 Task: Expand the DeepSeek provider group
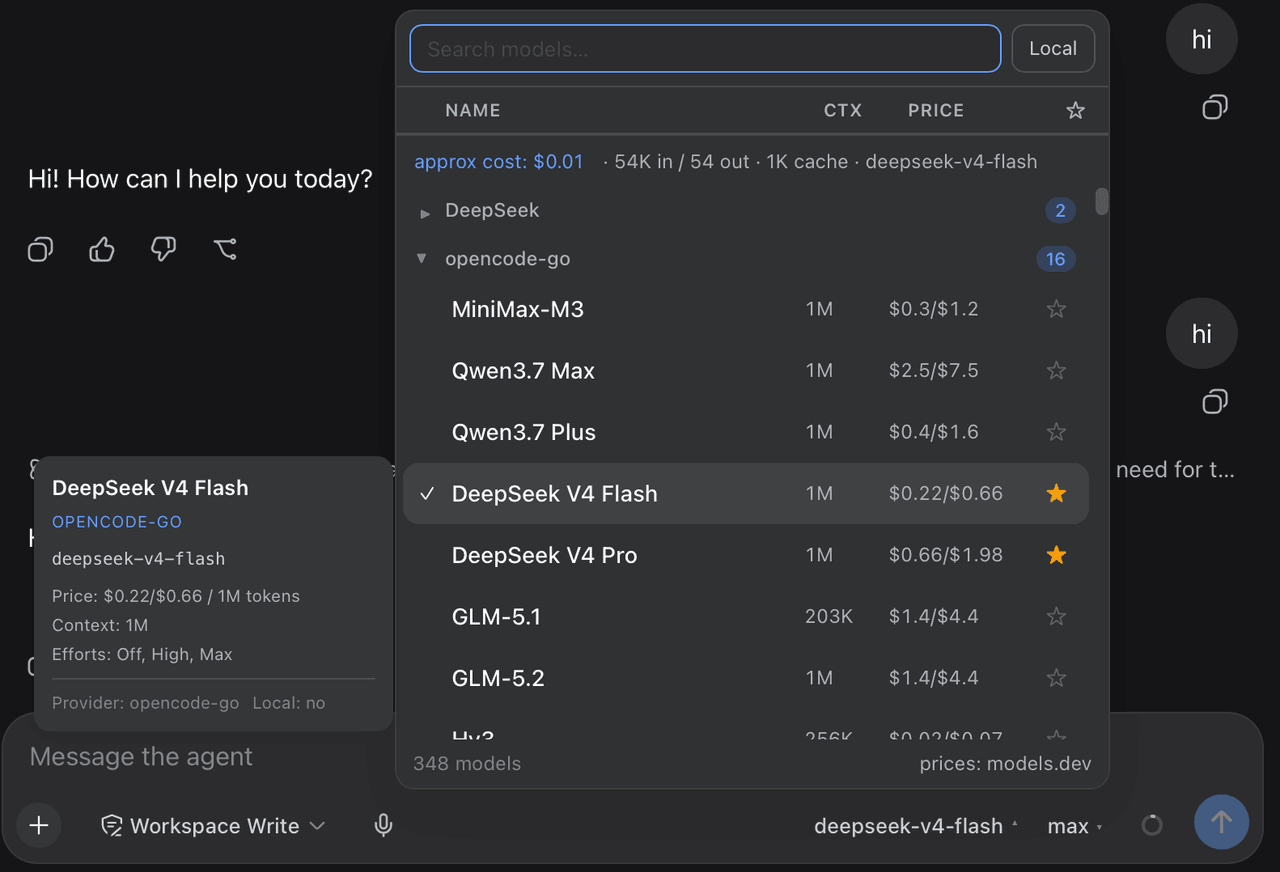[425, 212]
